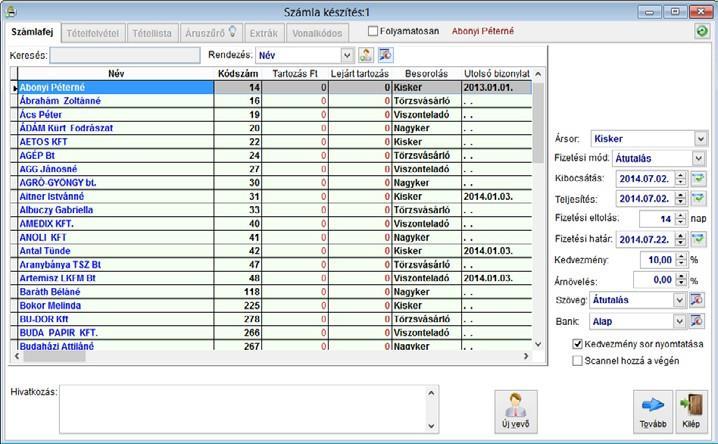Open the Fizetési mód dropdown
The image size is (718, 444).
click(x=698, y=158)
